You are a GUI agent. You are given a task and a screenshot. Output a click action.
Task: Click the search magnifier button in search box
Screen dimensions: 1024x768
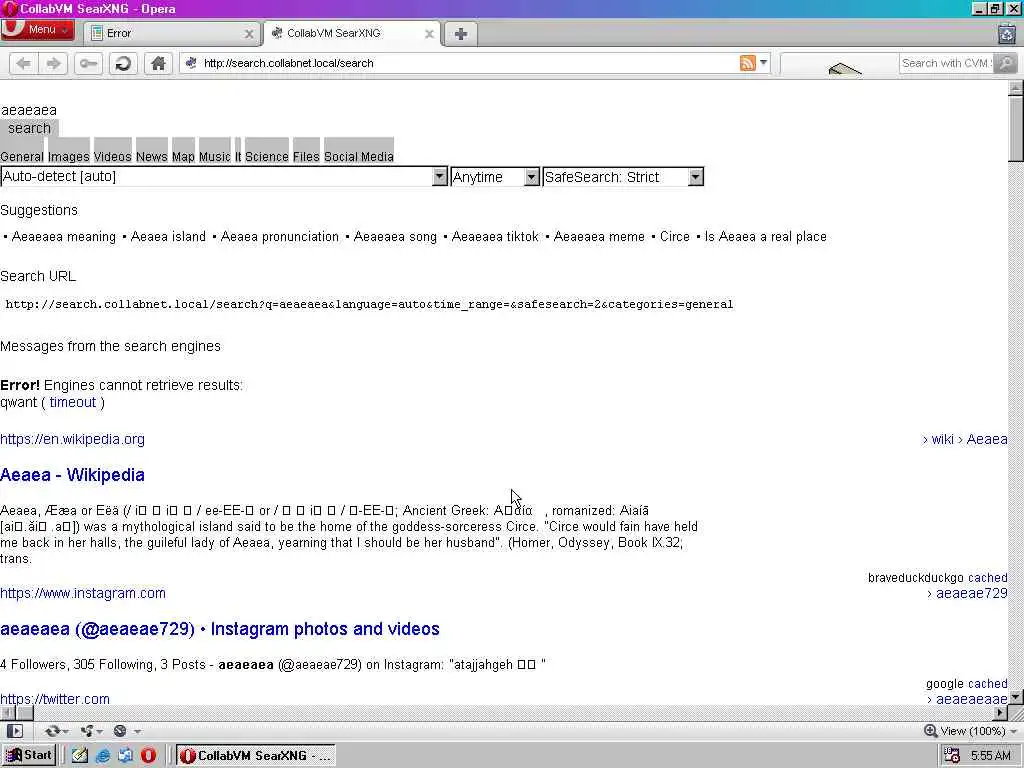(x=1006, y=63)
